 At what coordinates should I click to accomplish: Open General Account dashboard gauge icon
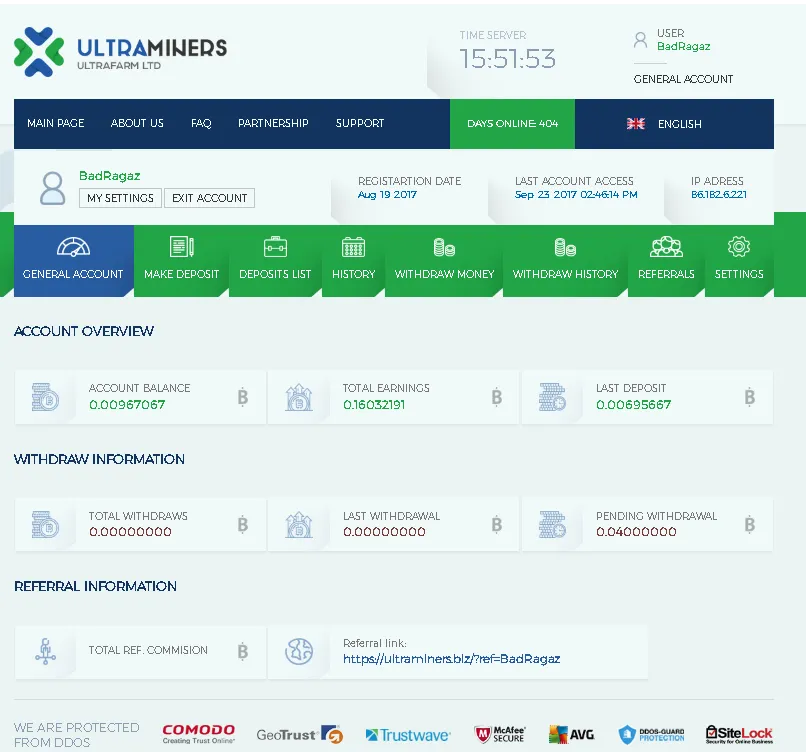73,247
